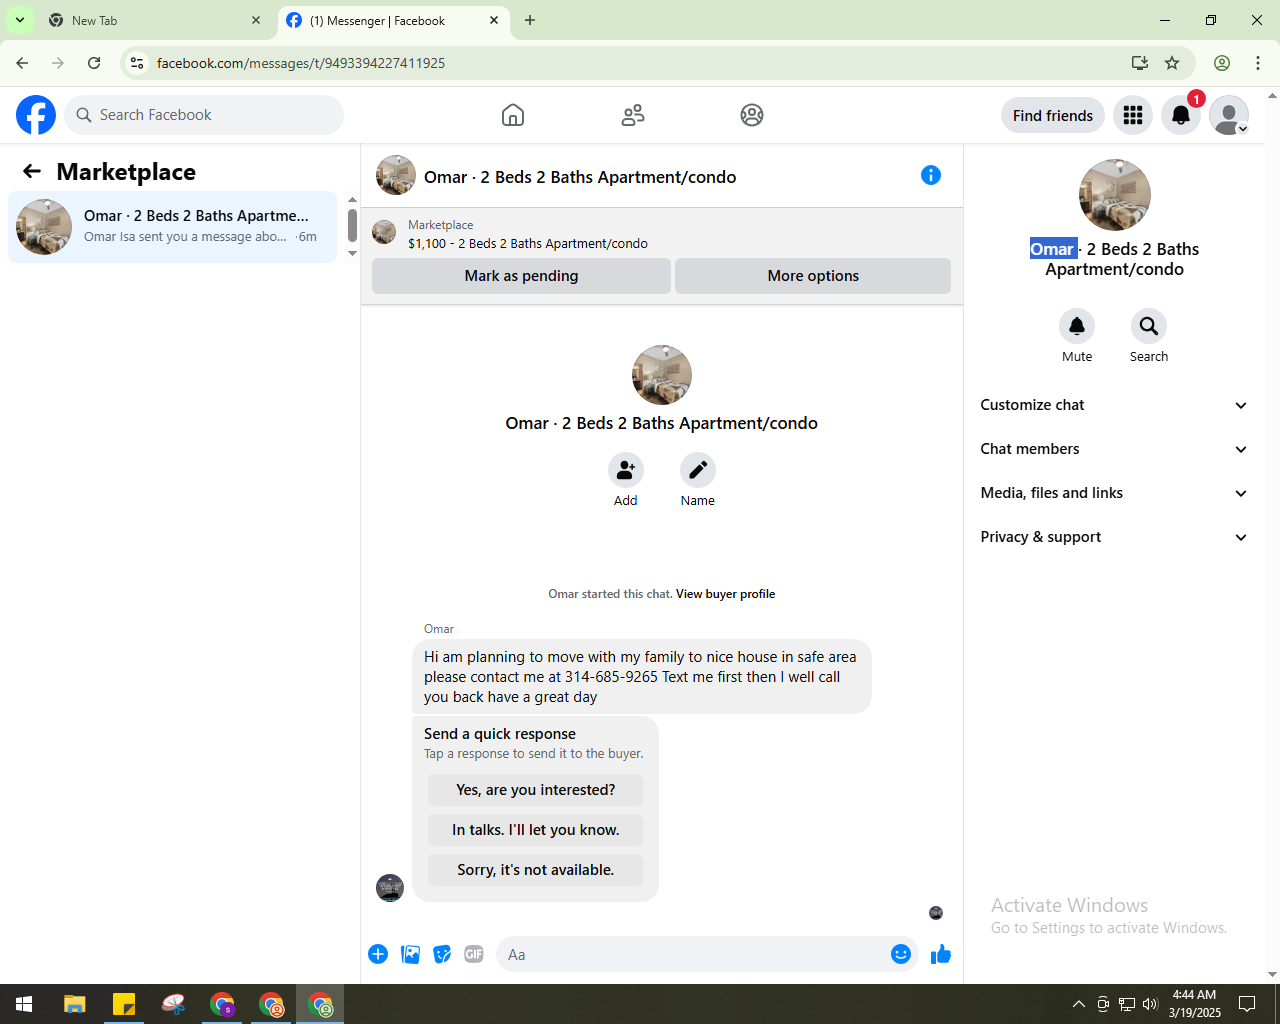The image size is (1280, 1024).
Task: Install app icon in address bar
Action: click(x=1140, y=63)
